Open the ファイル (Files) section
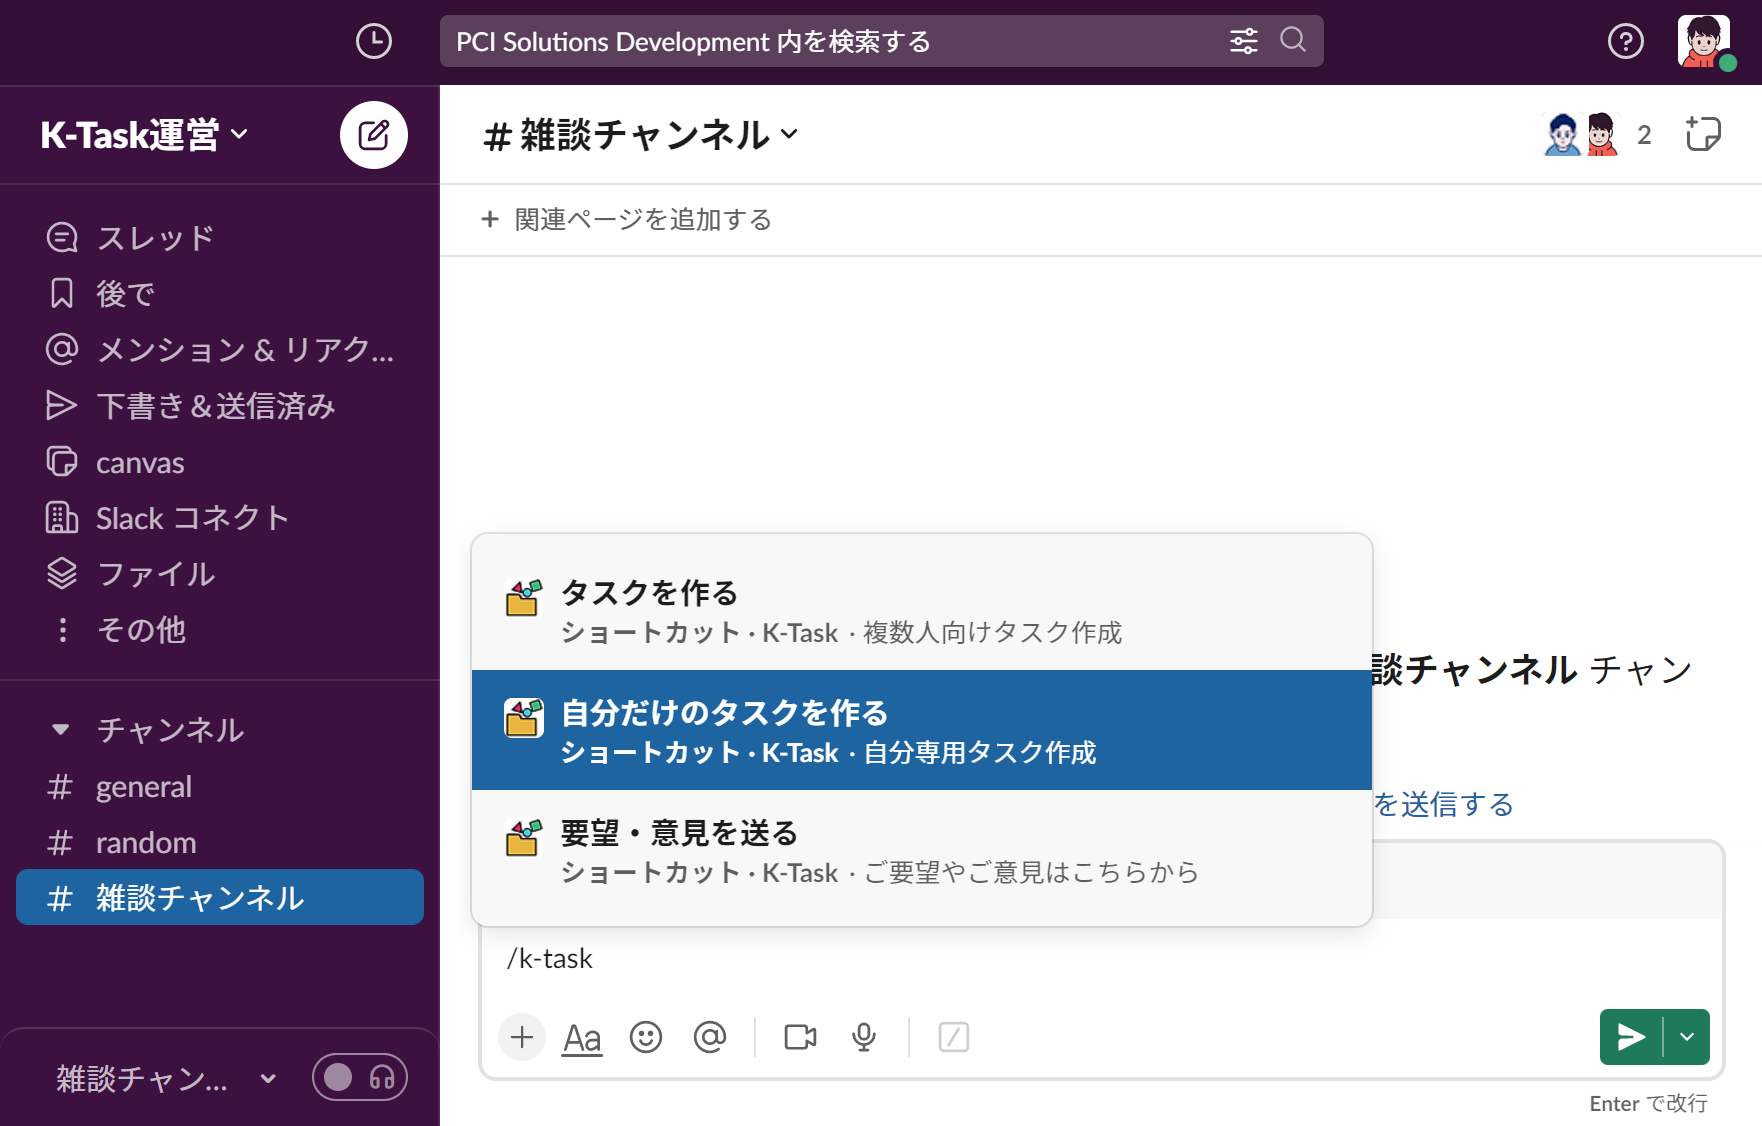This screenshot has height=1126, width=1762. [154, 574]
